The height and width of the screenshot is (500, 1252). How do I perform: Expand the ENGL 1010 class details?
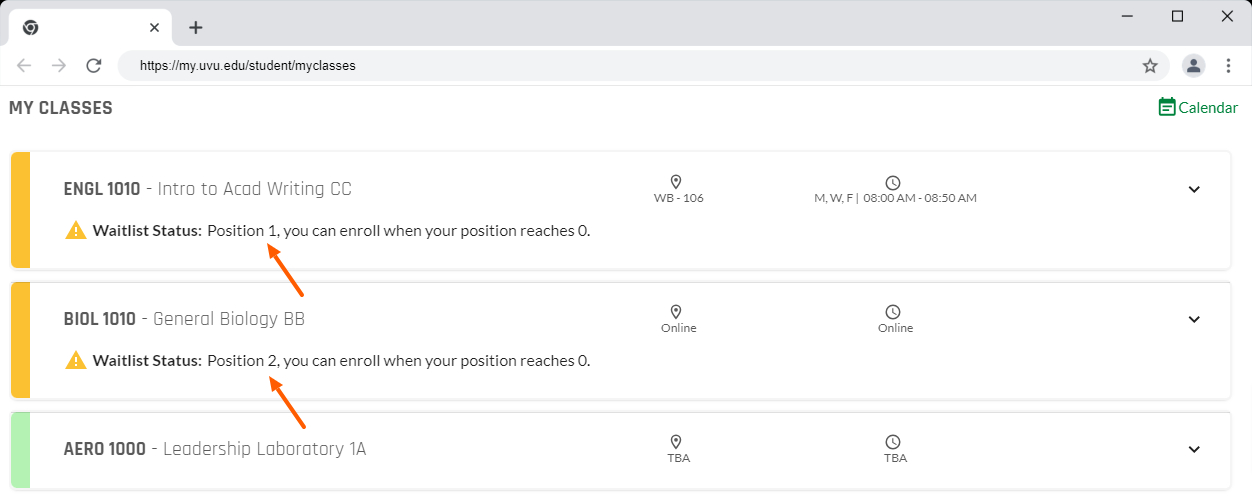(x=1194, y=190)
